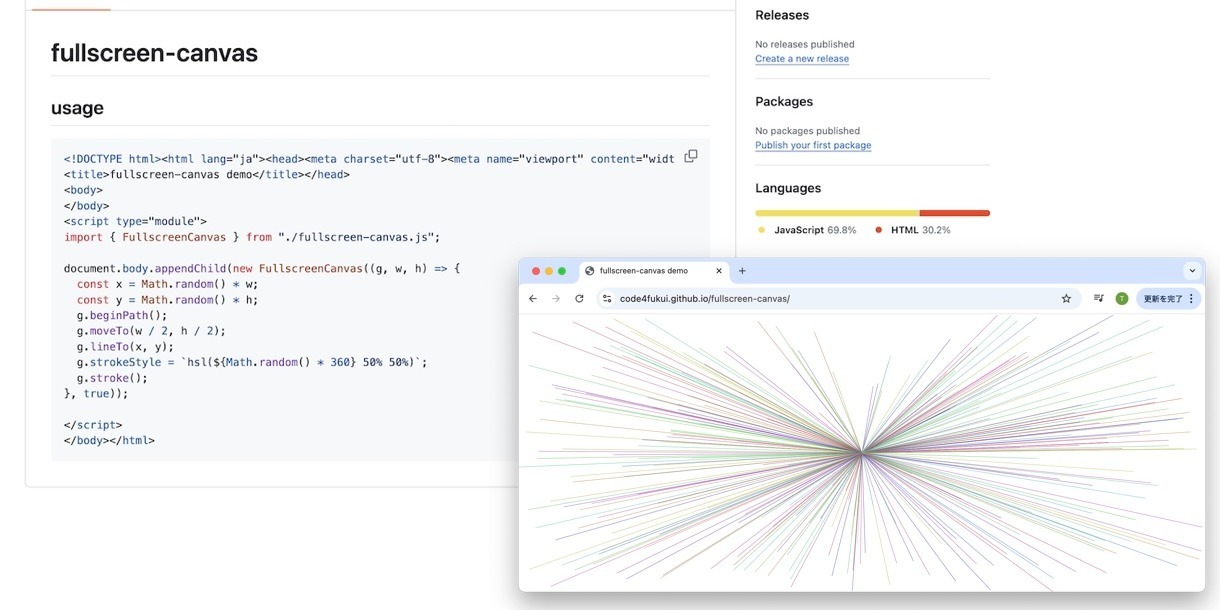Click the JavaScript 69.8% language entry
The width and height of the screenshot is (1220, 610).
pyautogui.click(x=814, y=230)
